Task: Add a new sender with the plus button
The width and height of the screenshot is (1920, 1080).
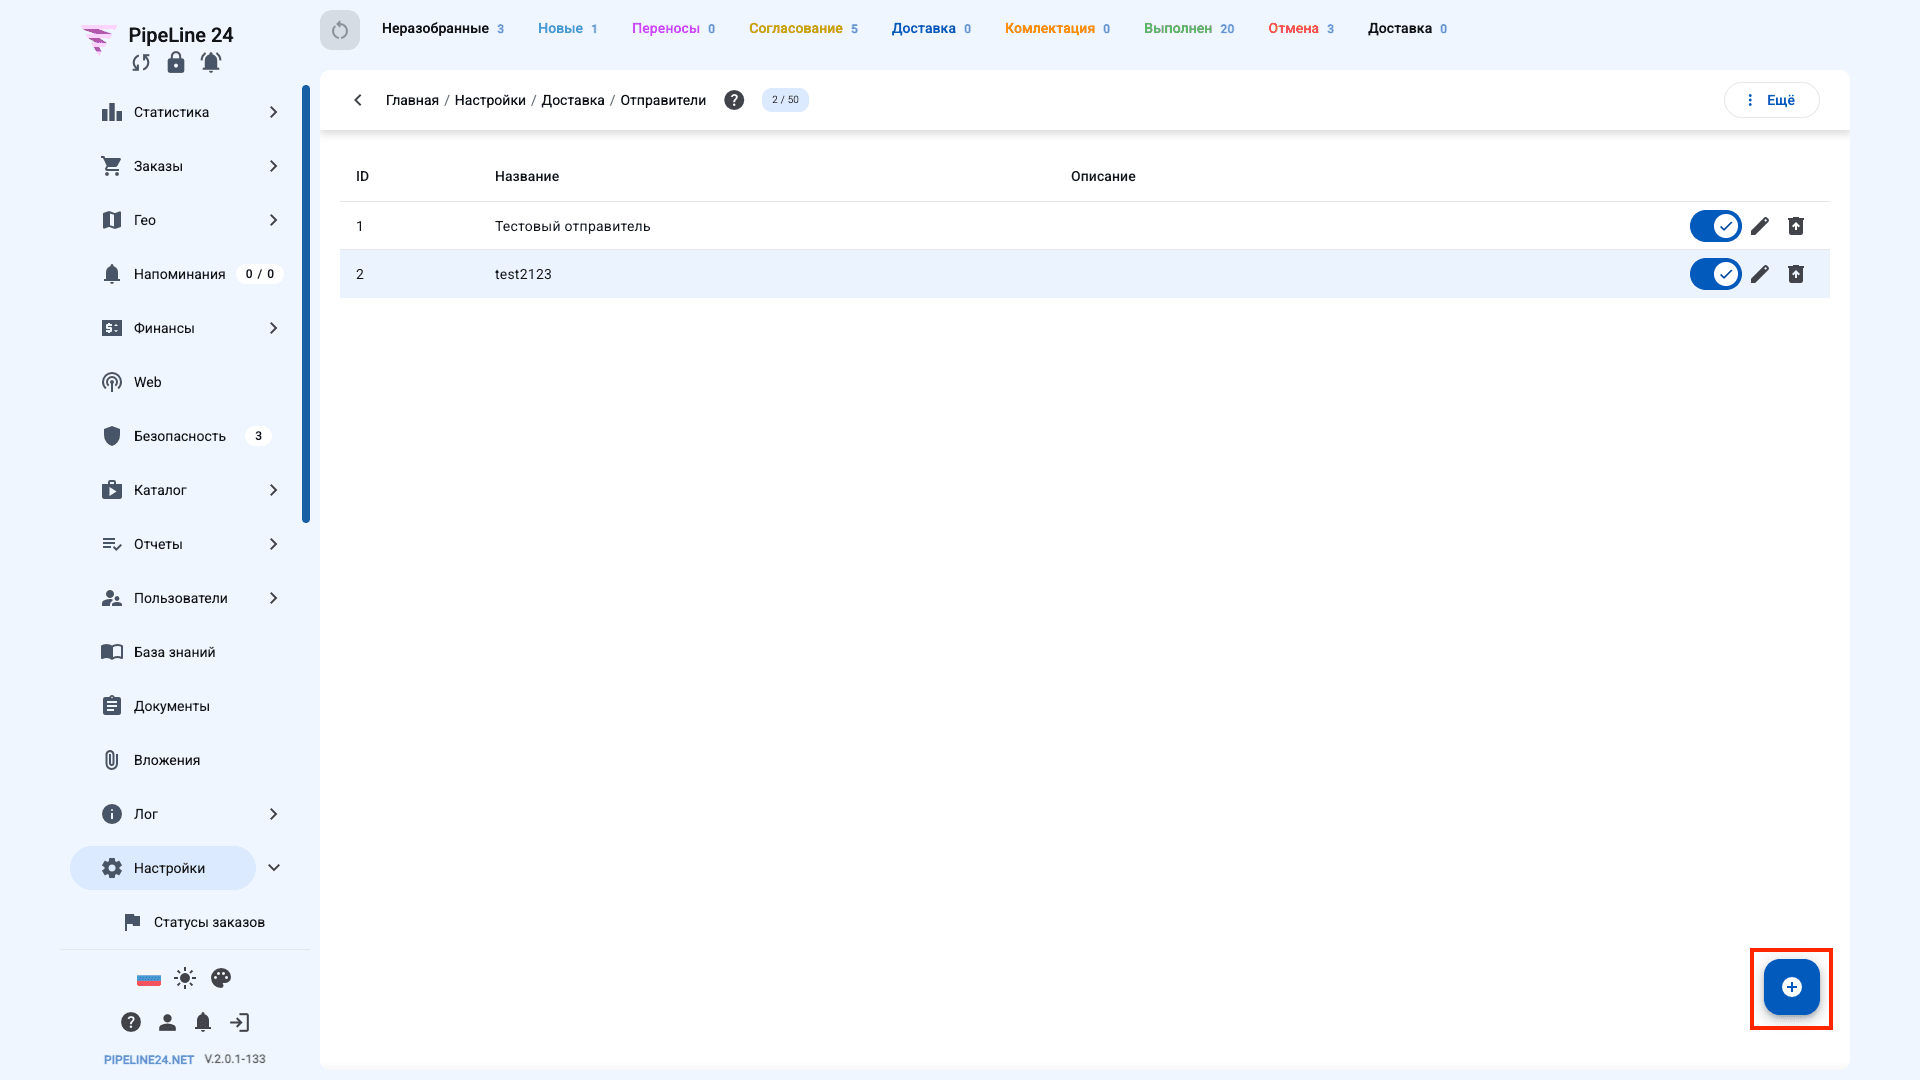Action: pyautogui.click(x=1791, y=988)
